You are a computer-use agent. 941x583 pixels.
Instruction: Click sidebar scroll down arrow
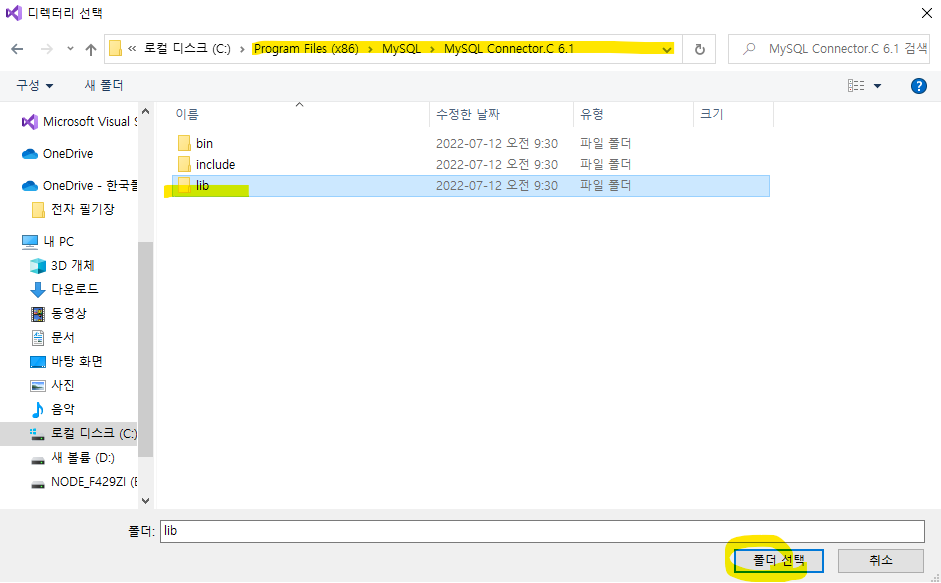[145, 500]
